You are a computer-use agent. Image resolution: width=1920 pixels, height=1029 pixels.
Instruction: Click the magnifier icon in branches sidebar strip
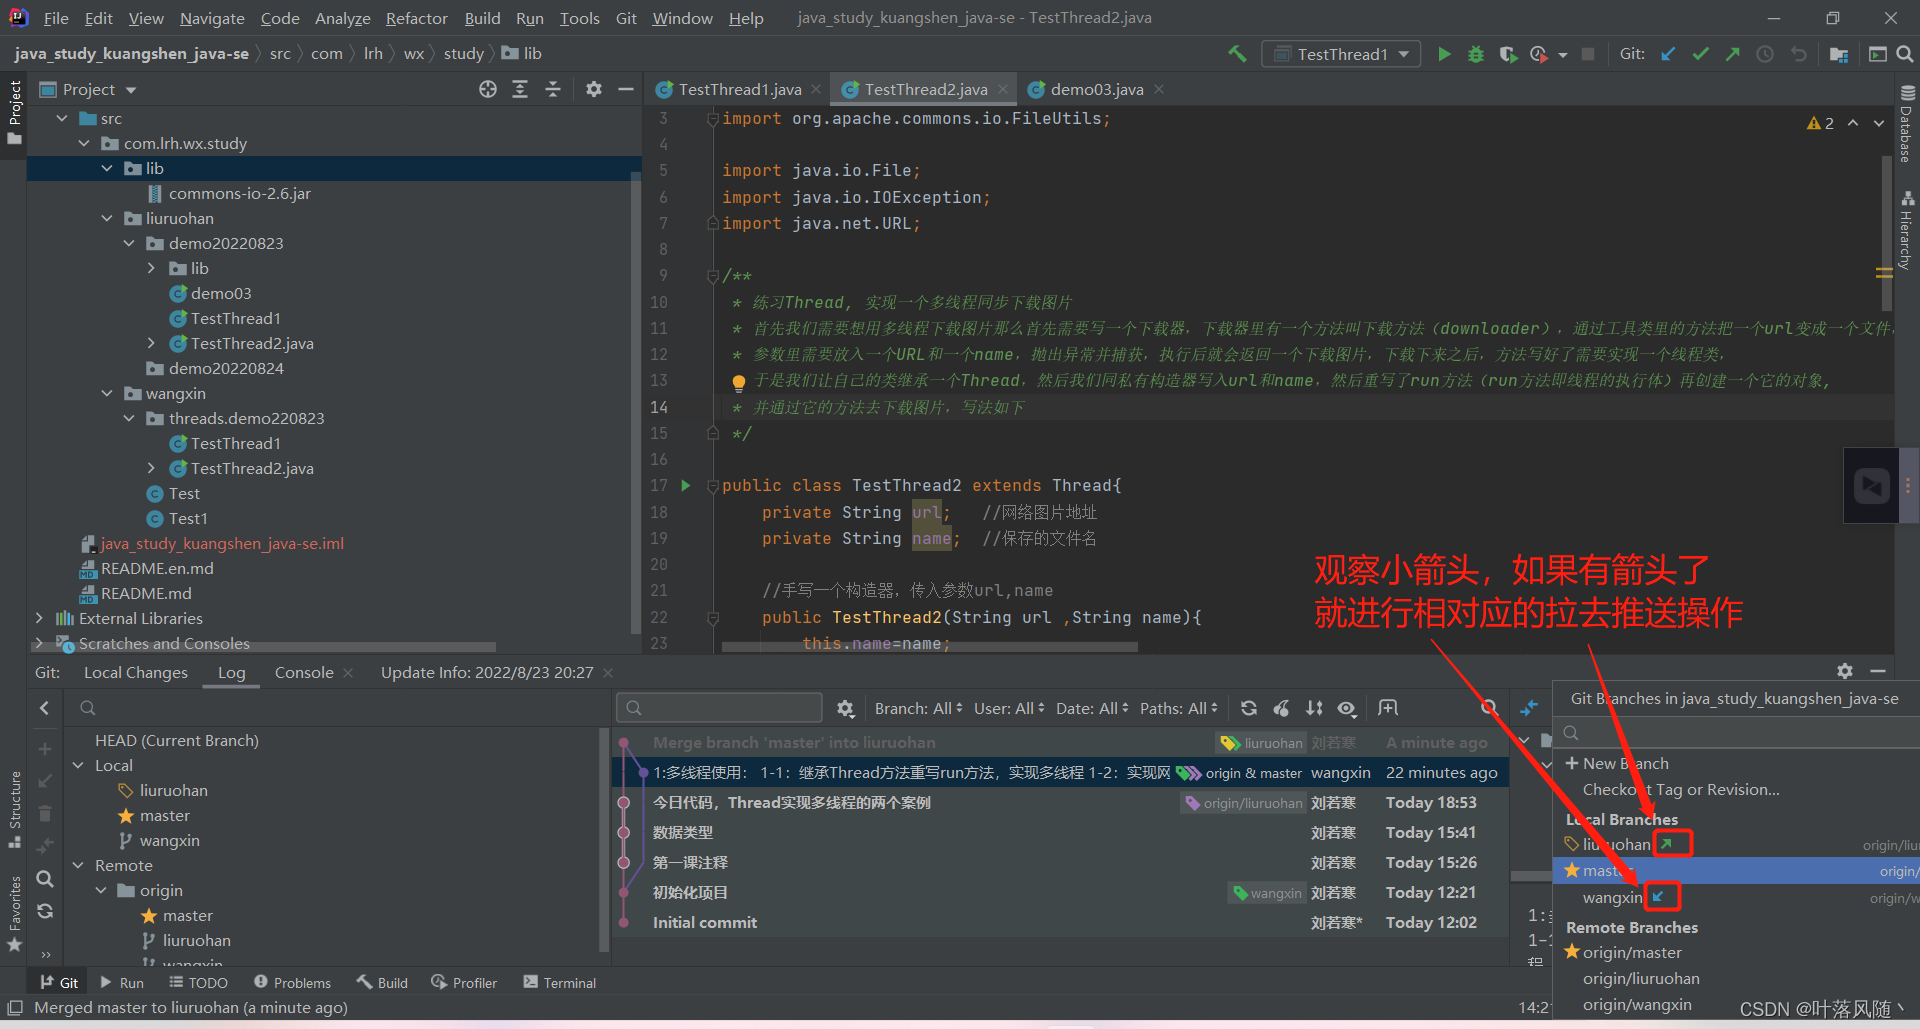tap(45, 879)
